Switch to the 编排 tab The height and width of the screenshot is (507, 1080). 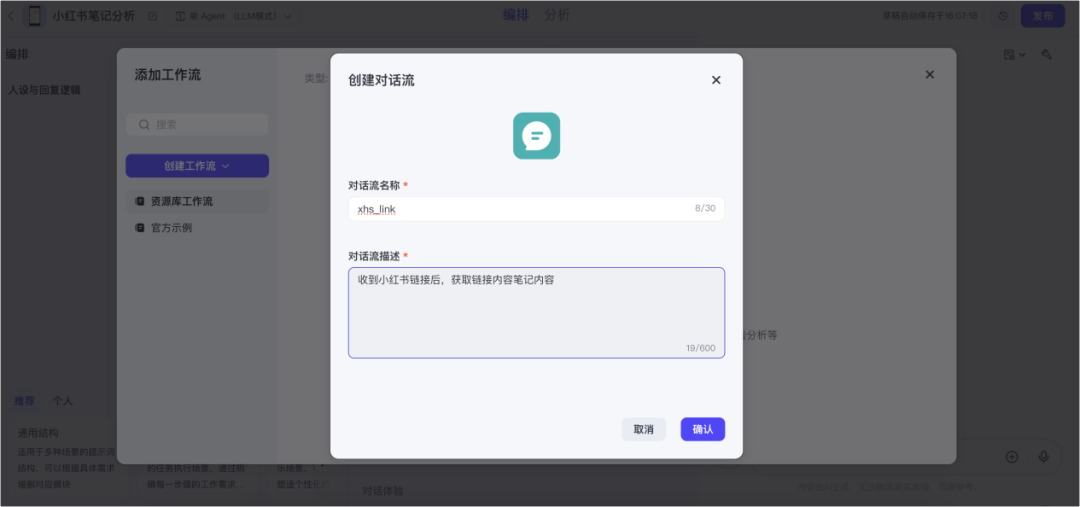click(516, 15)
